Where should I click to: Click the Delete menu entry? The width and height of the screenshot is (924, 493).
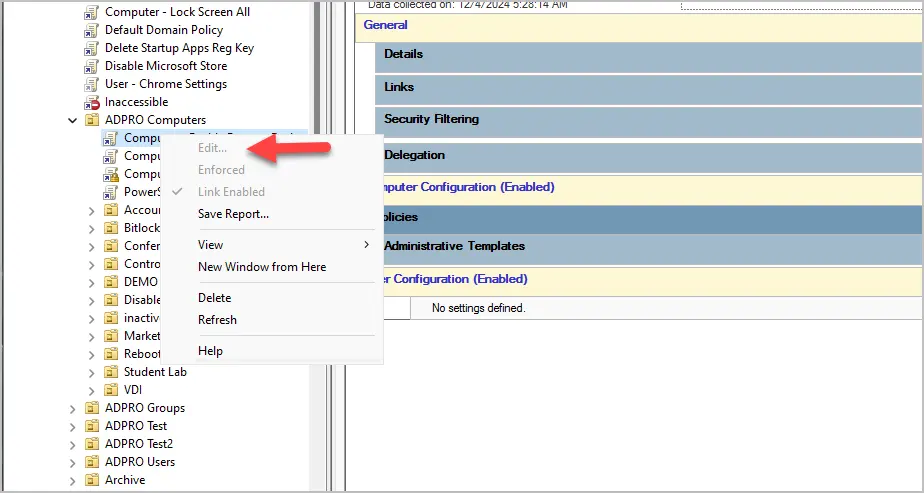[214, 298]
